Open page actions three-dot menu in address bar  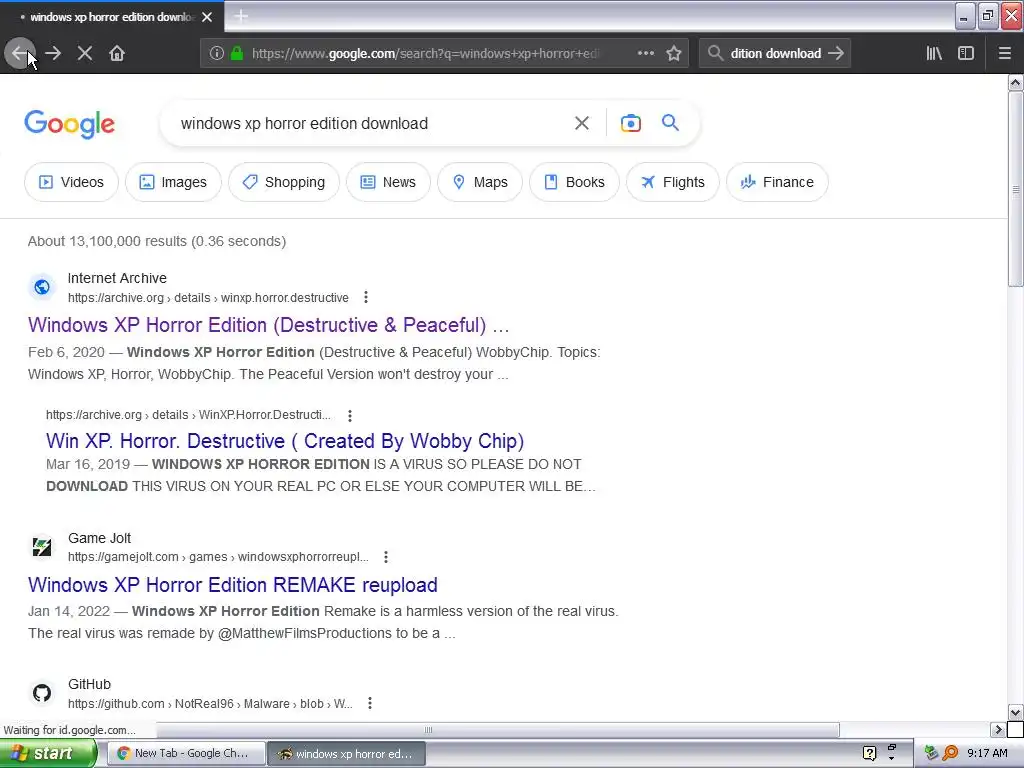tap(646, 53)
